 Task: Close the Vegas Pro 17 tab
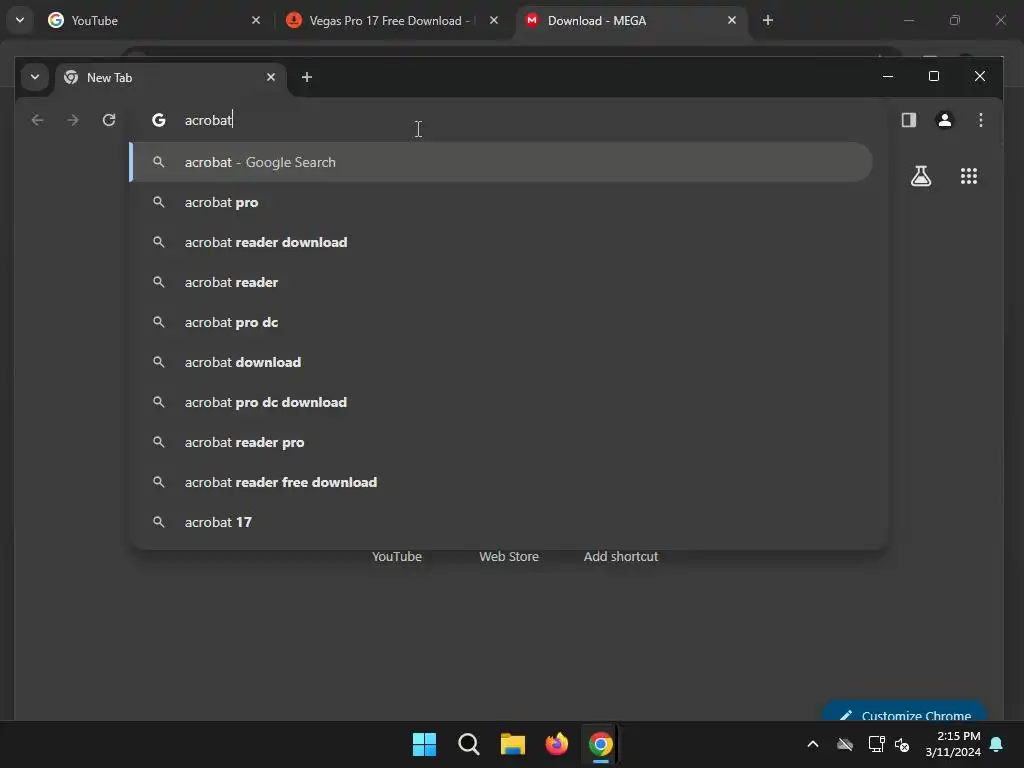click(x=494, y=20)
